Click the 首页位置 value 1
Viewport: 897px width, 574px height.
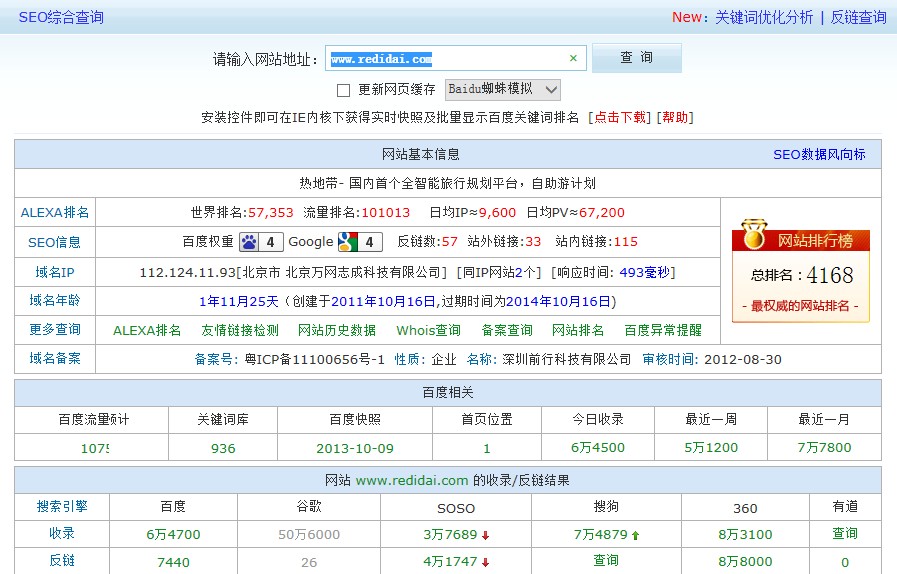point(487,449)
